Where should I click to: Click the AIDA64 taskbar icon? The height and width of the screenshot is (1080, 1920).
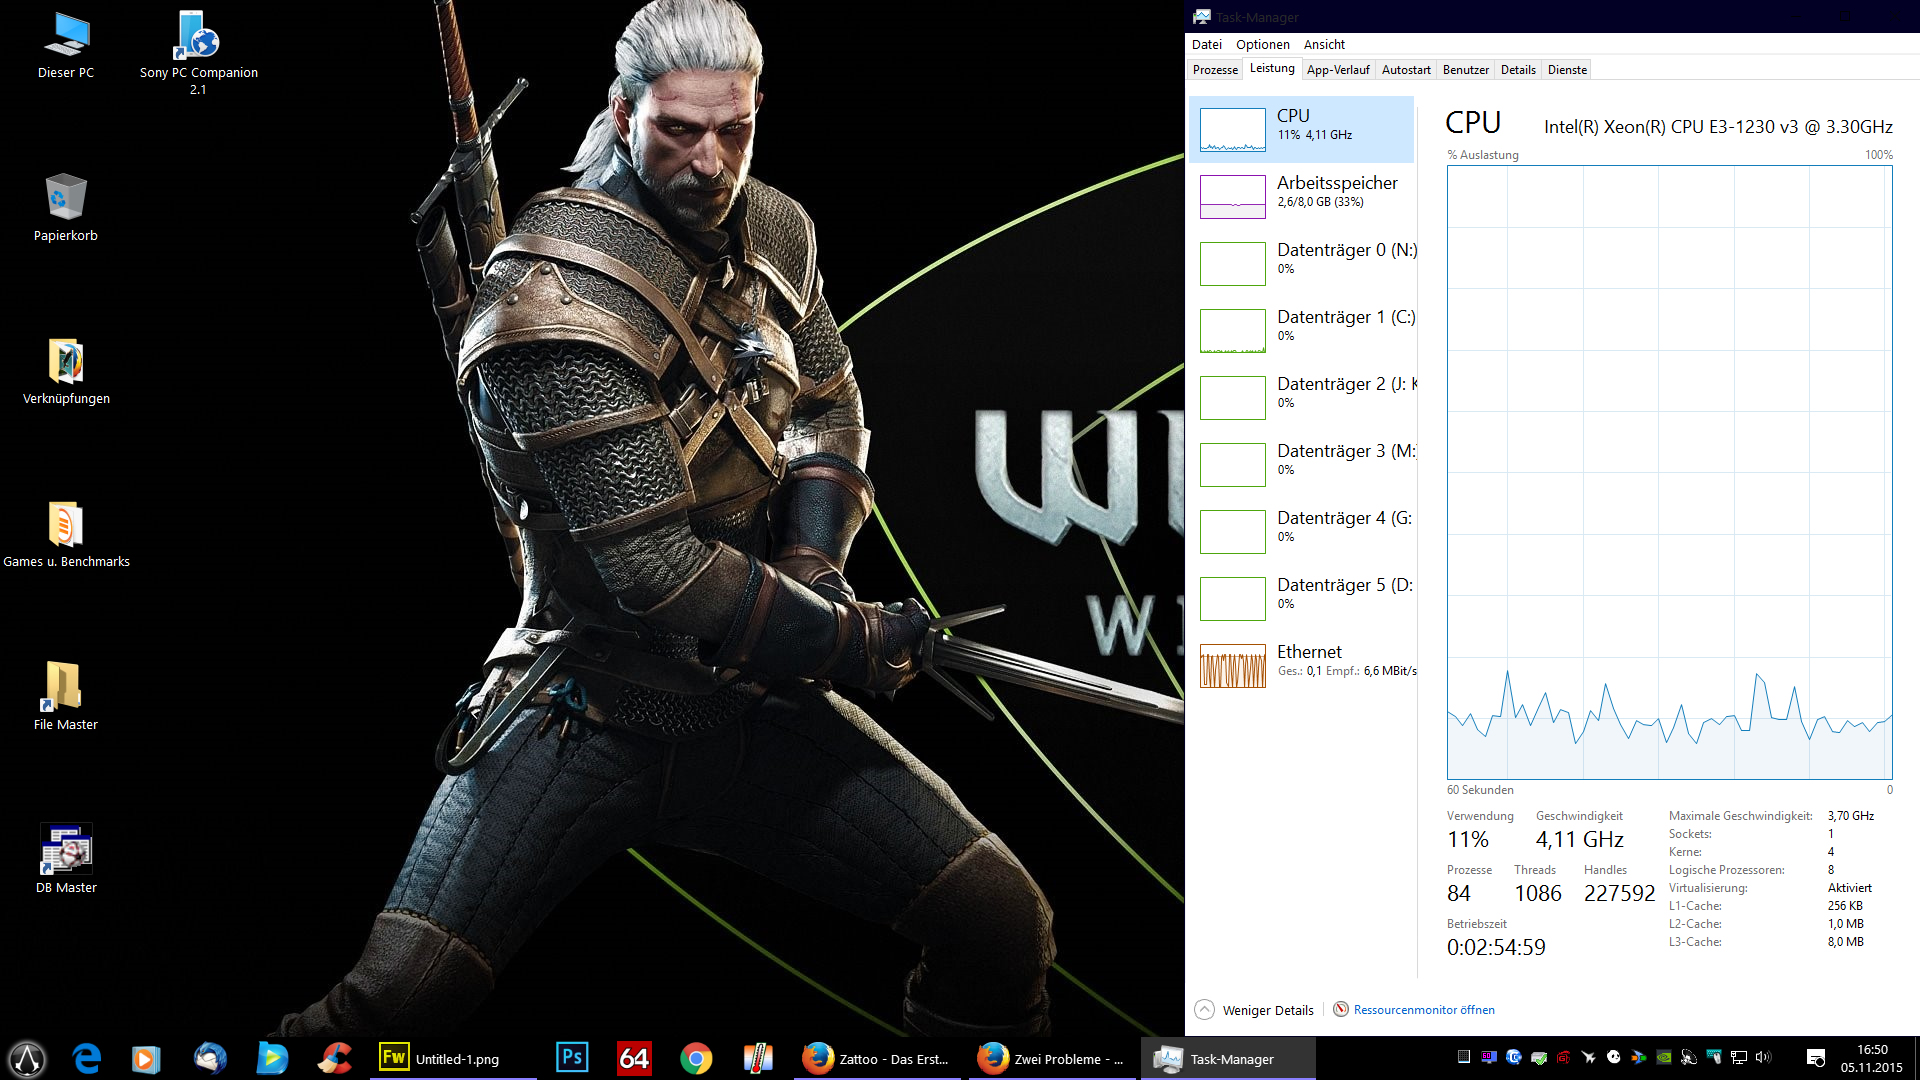tap(634, 1058)
